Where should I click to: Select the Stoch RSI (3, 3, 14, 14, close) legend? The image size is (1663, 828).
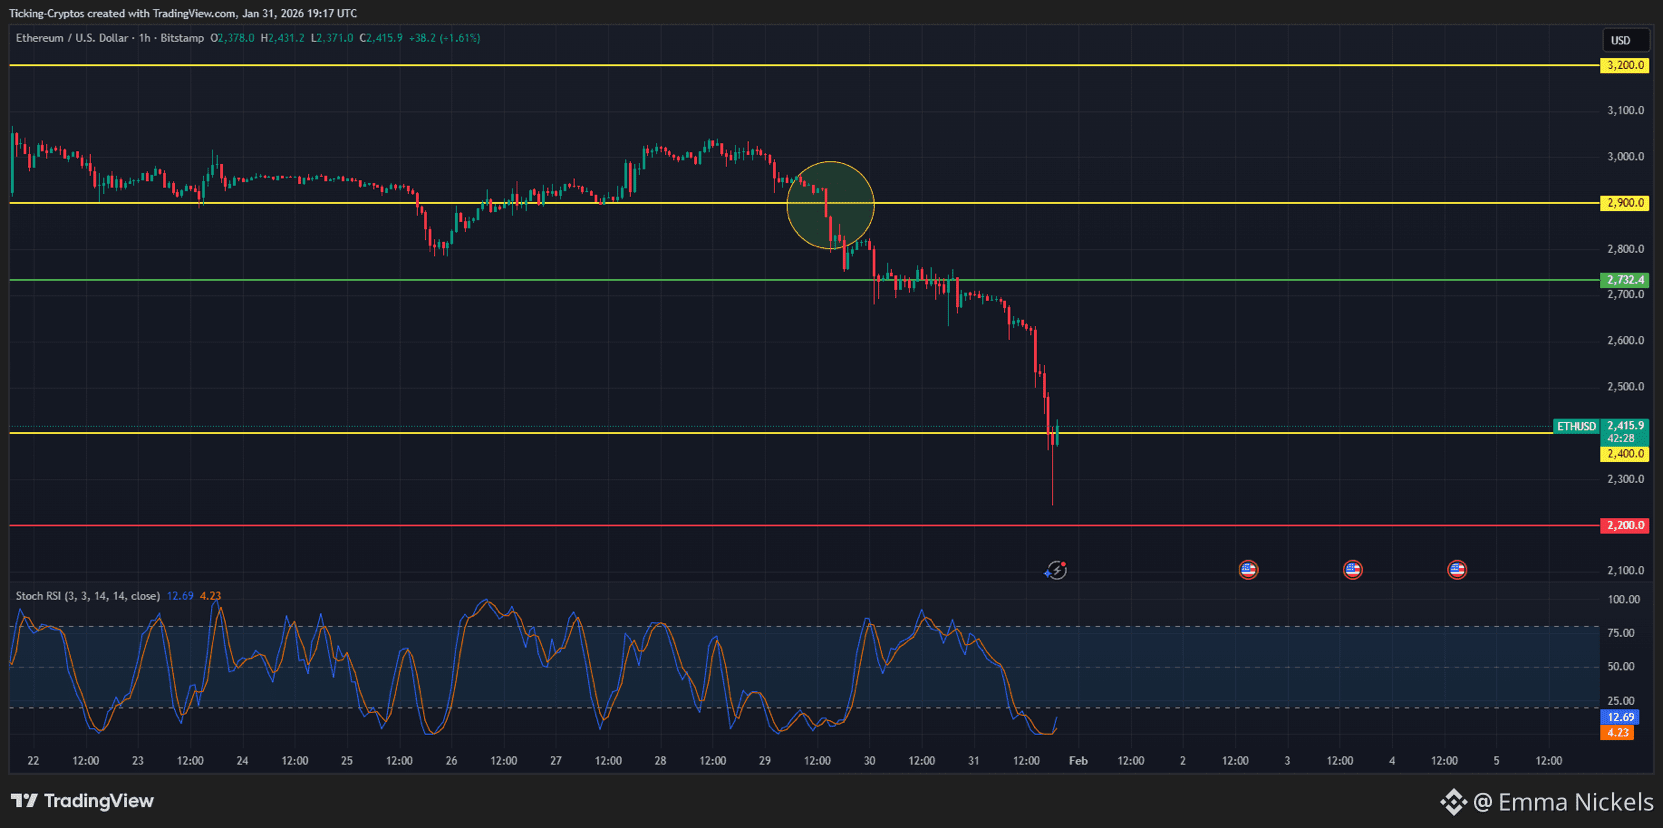click(88, 596)
